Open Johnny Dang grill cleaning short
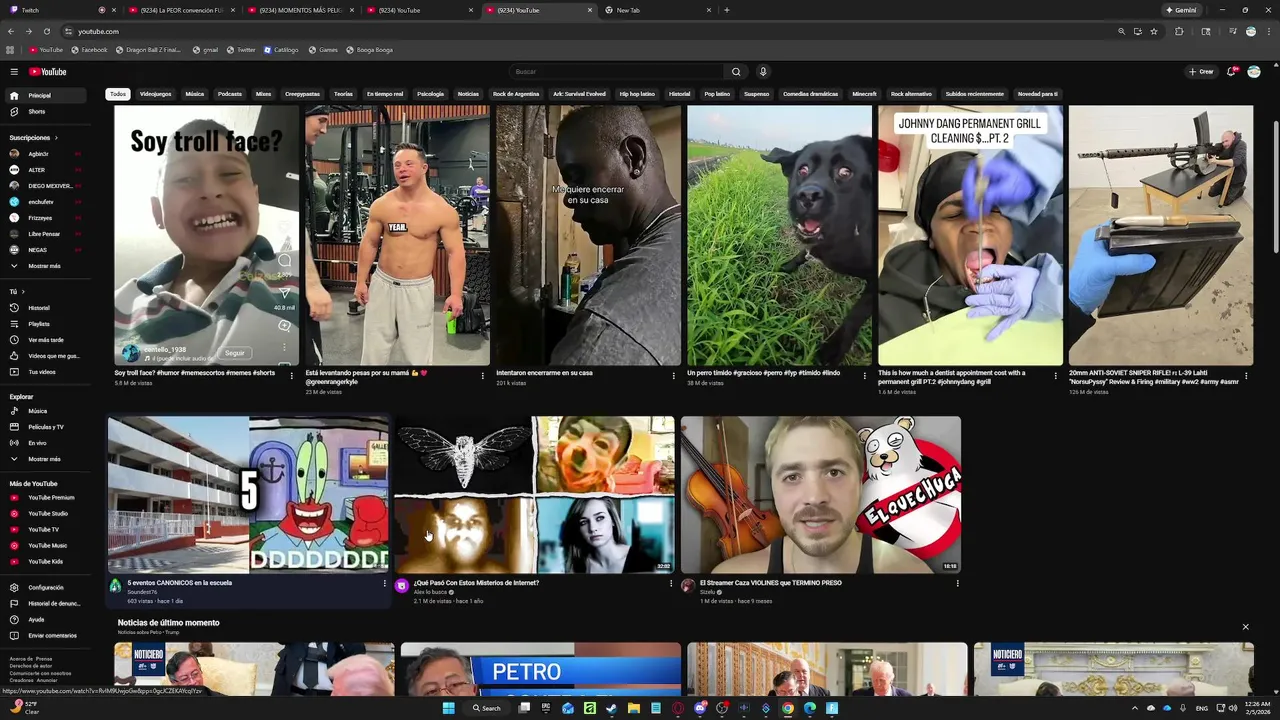 [x=970, y=236]
